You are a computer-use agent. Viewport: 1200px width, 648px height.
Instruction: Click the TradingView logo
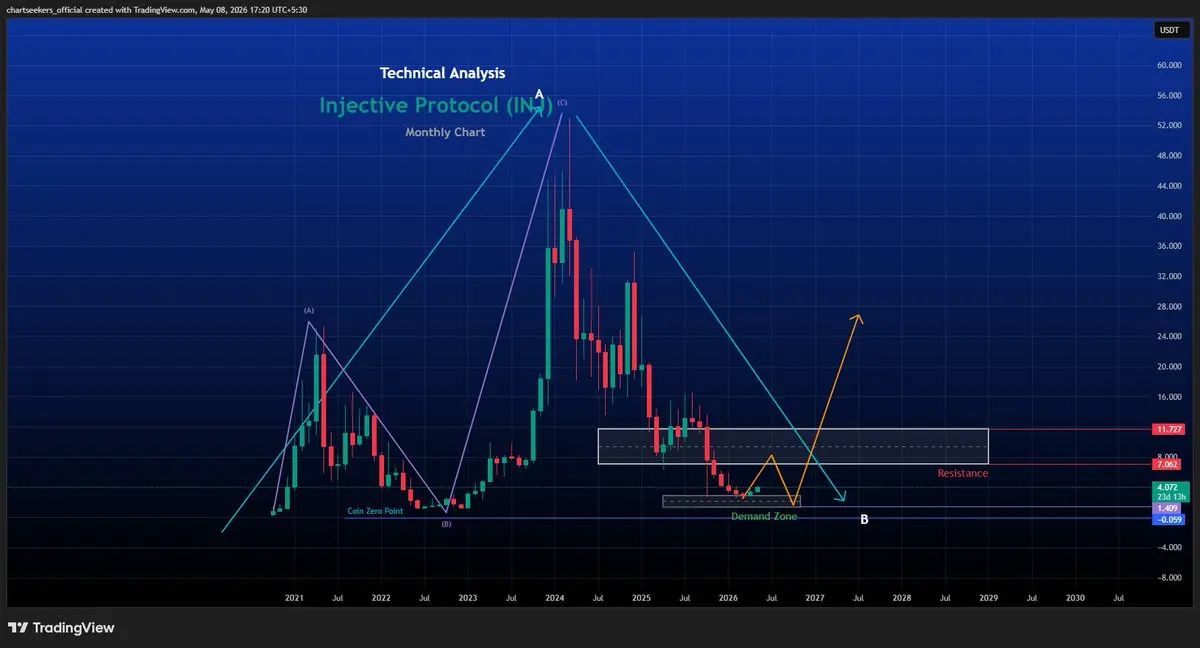click(62, 628)
